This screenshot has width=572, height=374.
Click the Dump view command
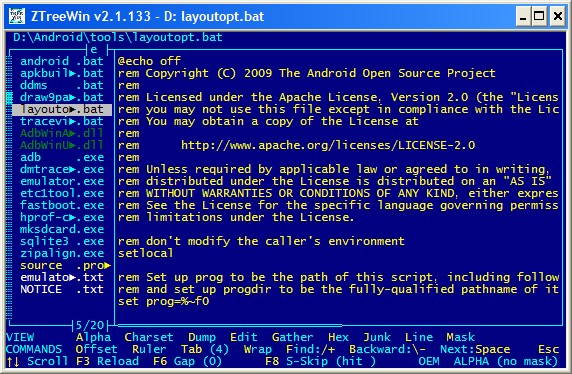[x=202, y=337]
